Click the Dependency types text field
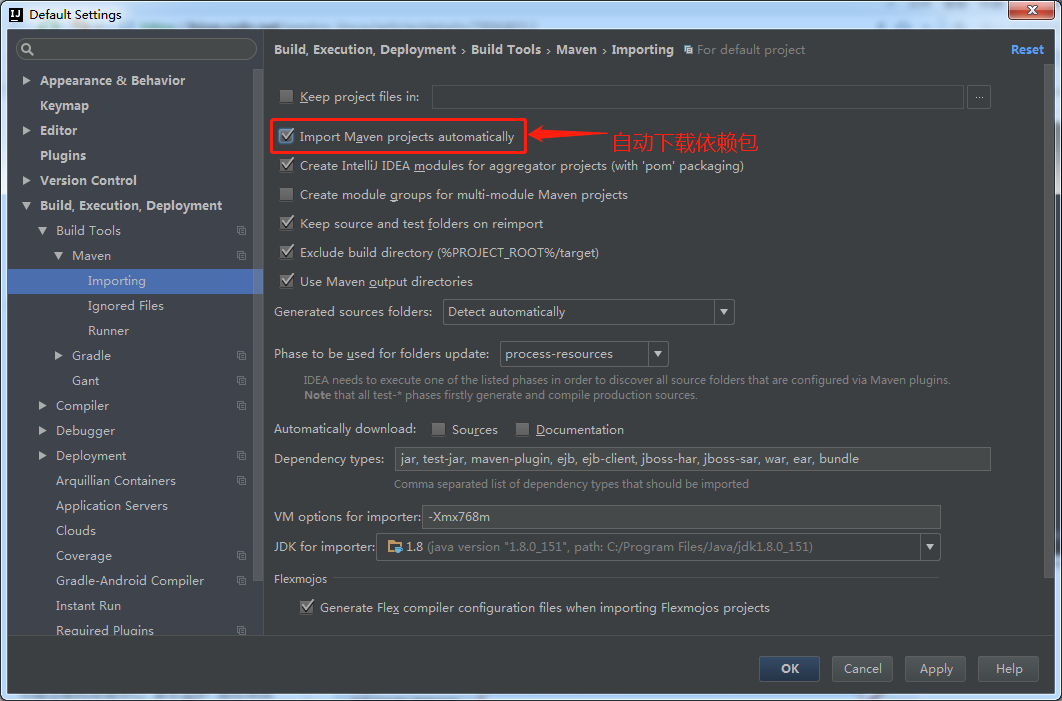 [692, 459]
